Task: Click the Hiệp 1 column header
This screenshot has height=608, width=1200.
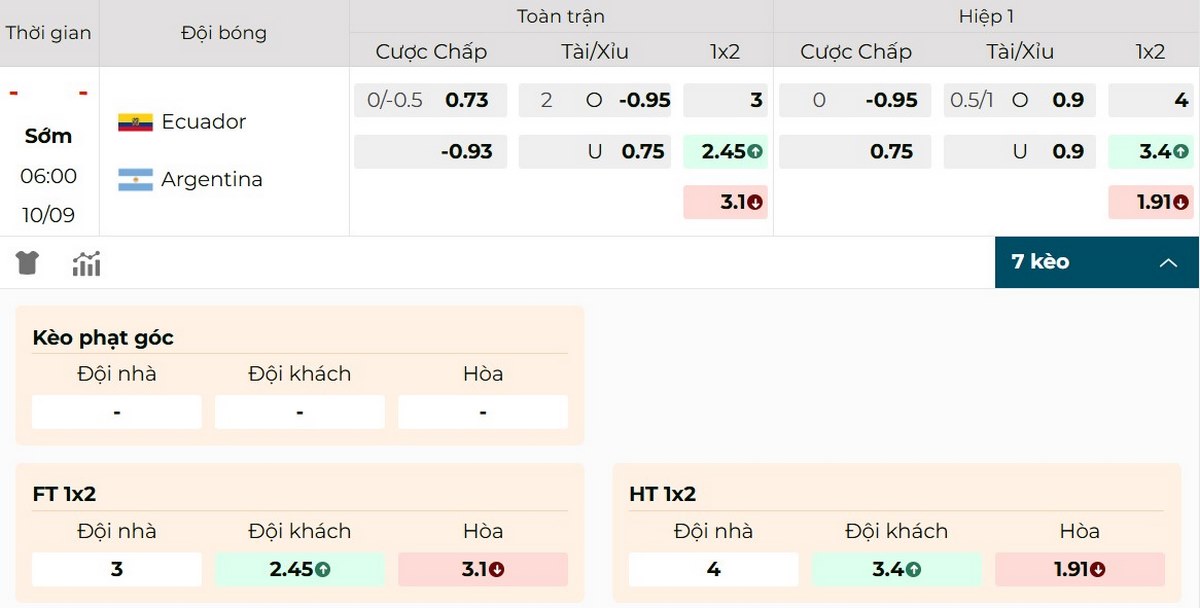Action: coord(986,17)
